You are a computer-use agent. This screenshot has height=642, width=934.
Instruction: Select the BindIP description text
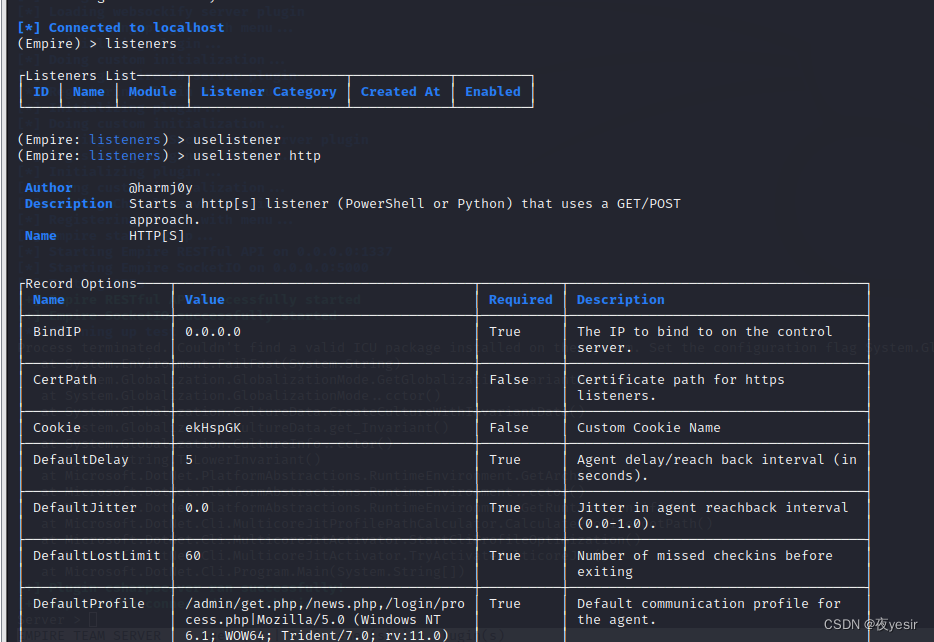coord(704,339)
